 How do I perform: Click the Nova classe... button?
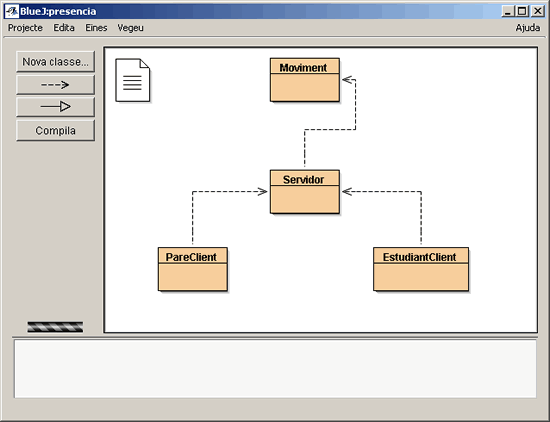[55, 62]
